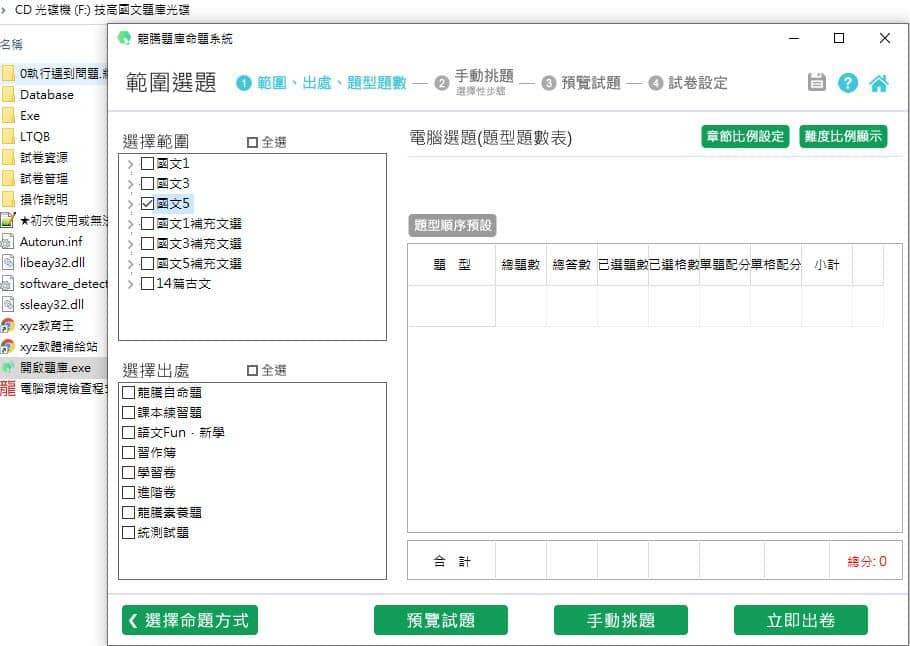Click Exe folder icon in Explorer window
Image resolution: width=910 pixels, height=646 pixels.
[8, 116]
